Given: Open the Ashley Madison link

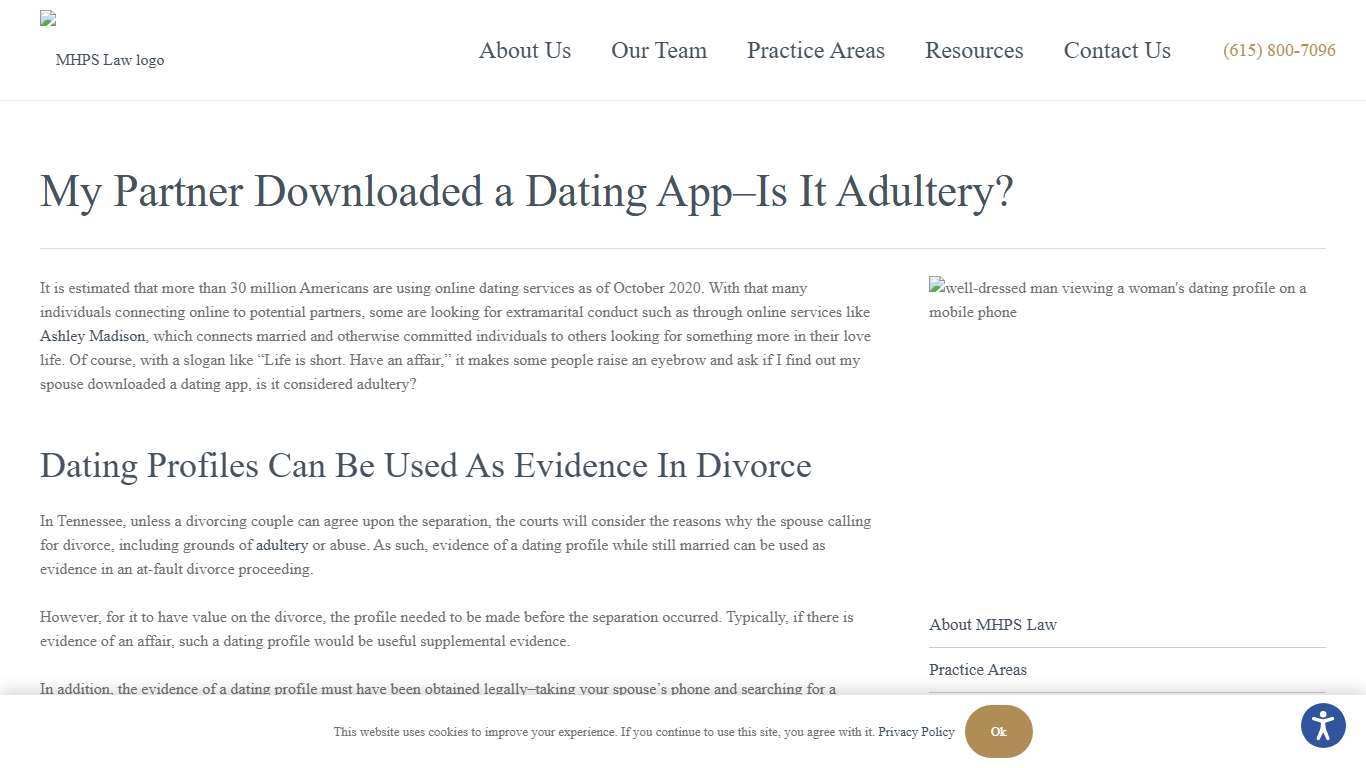Looking at the screenshot, I should (x=92, y=336).
